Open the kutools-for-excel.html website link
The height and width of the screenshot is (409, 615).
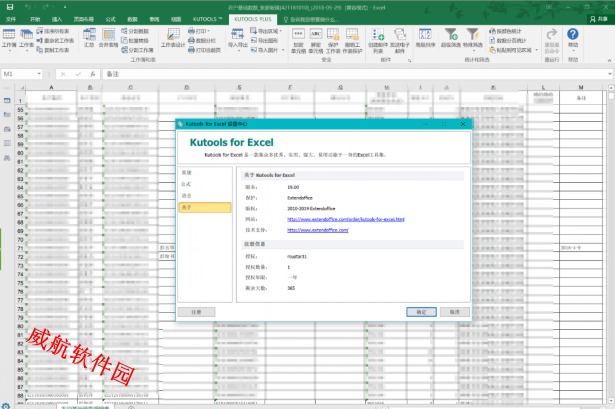pyautogui.click(x=346, y=219)
